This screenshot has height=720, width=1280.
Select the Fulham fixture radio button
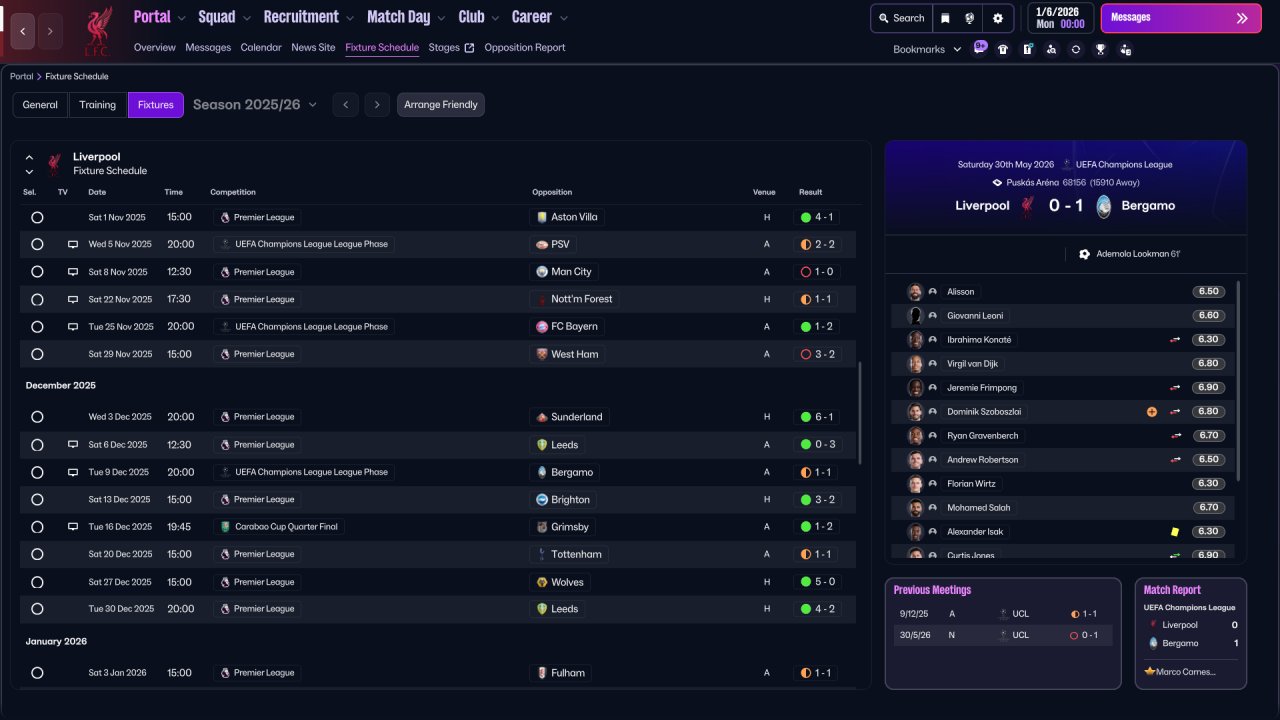pos(37,673)
